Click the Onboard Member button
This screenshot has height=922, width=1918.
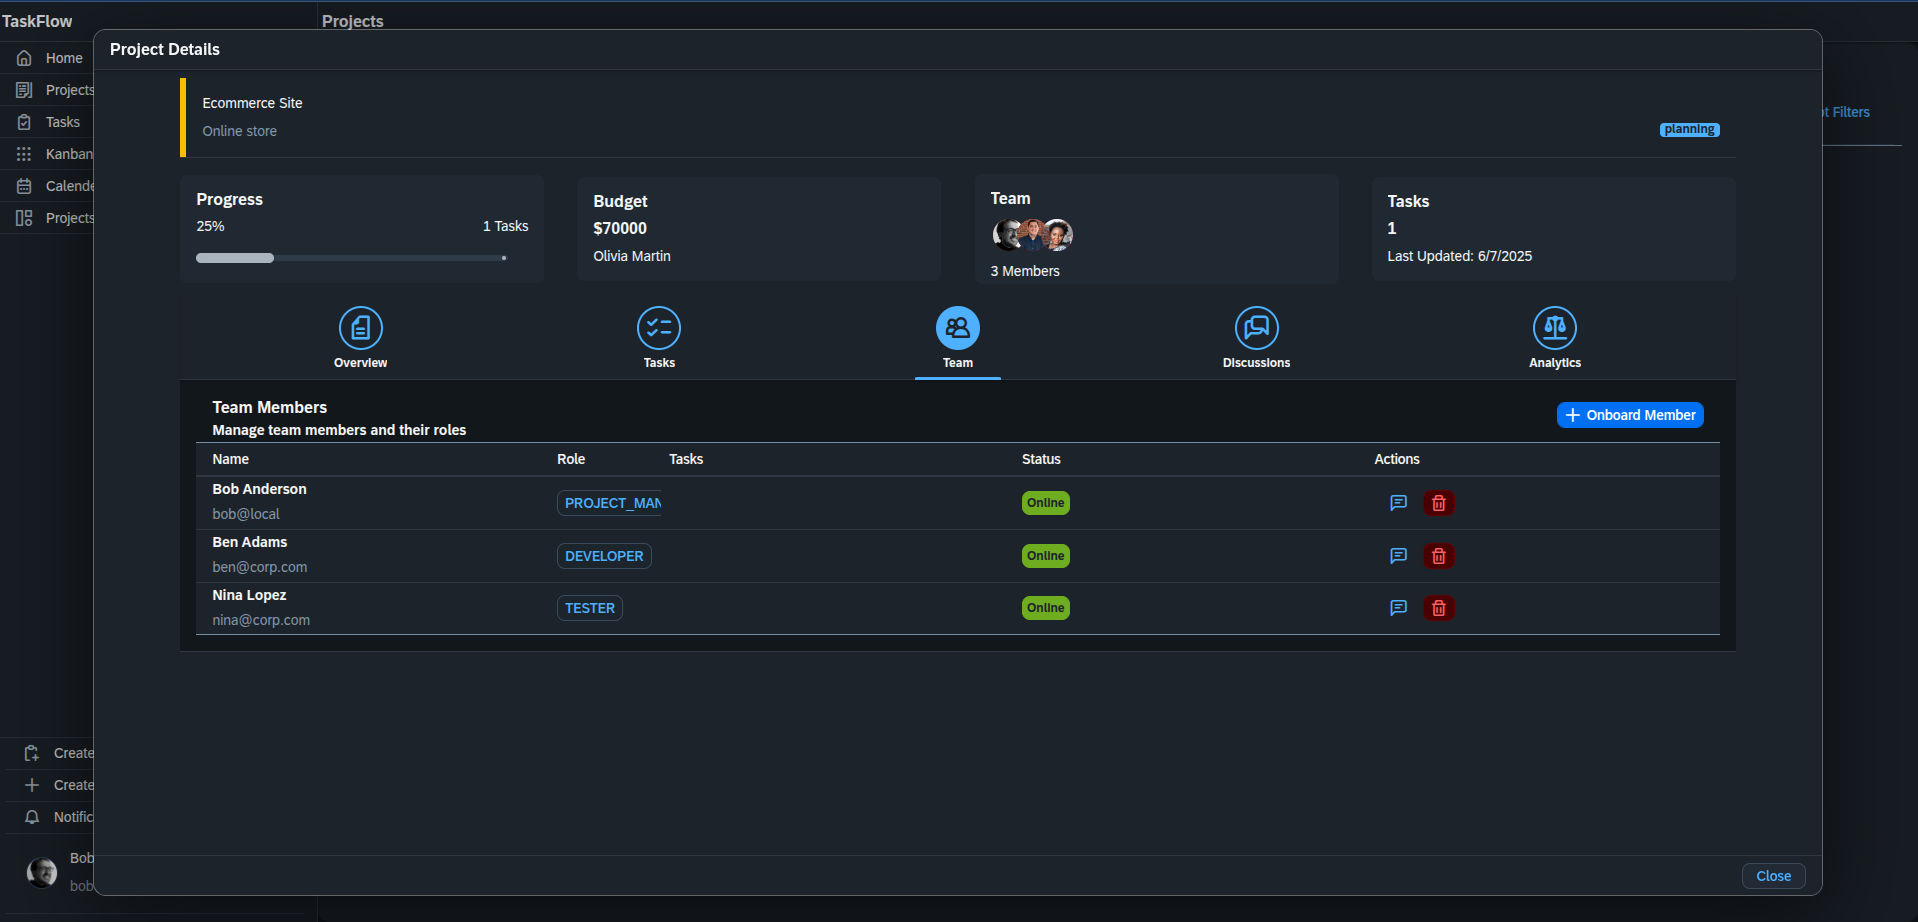coord(1630,415)
